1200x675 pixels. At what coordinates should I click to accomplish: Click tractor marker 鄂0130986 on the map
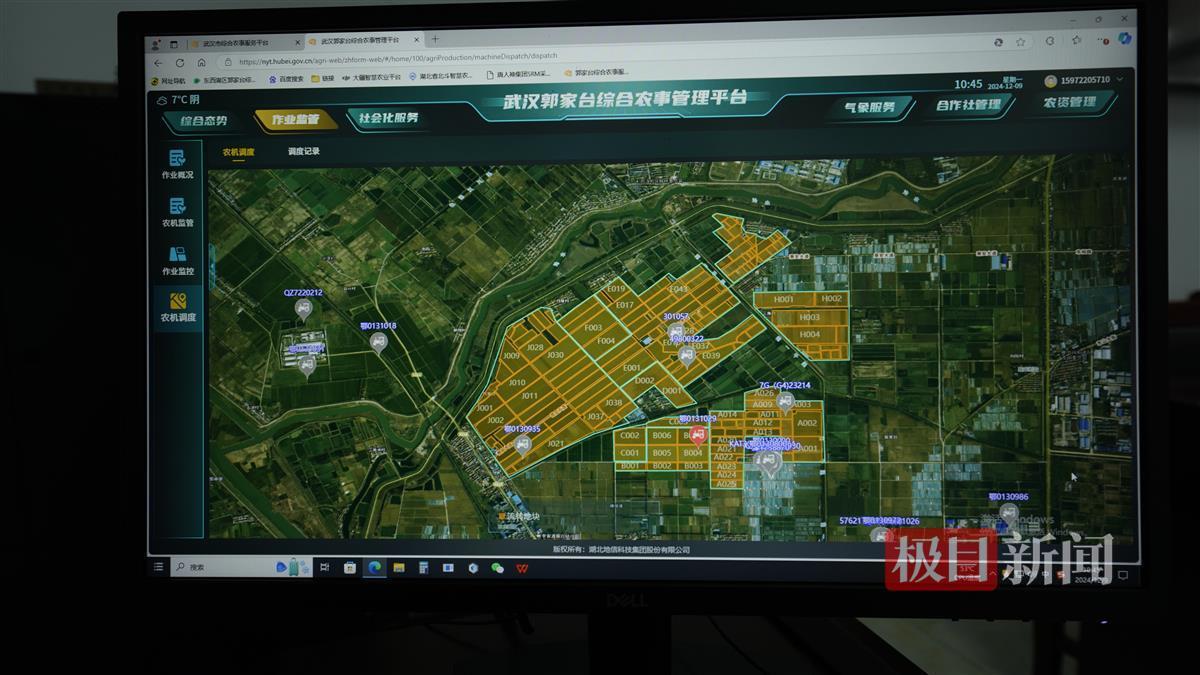coord(1008,513)
